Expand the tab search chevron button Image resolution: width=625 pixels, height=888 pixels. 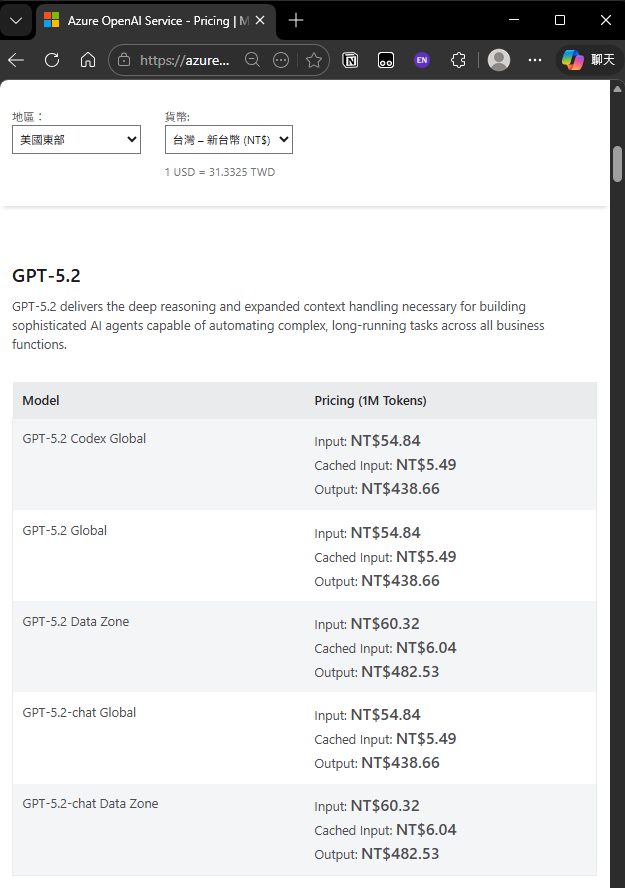pyautogui.click(x=16, y=20)
